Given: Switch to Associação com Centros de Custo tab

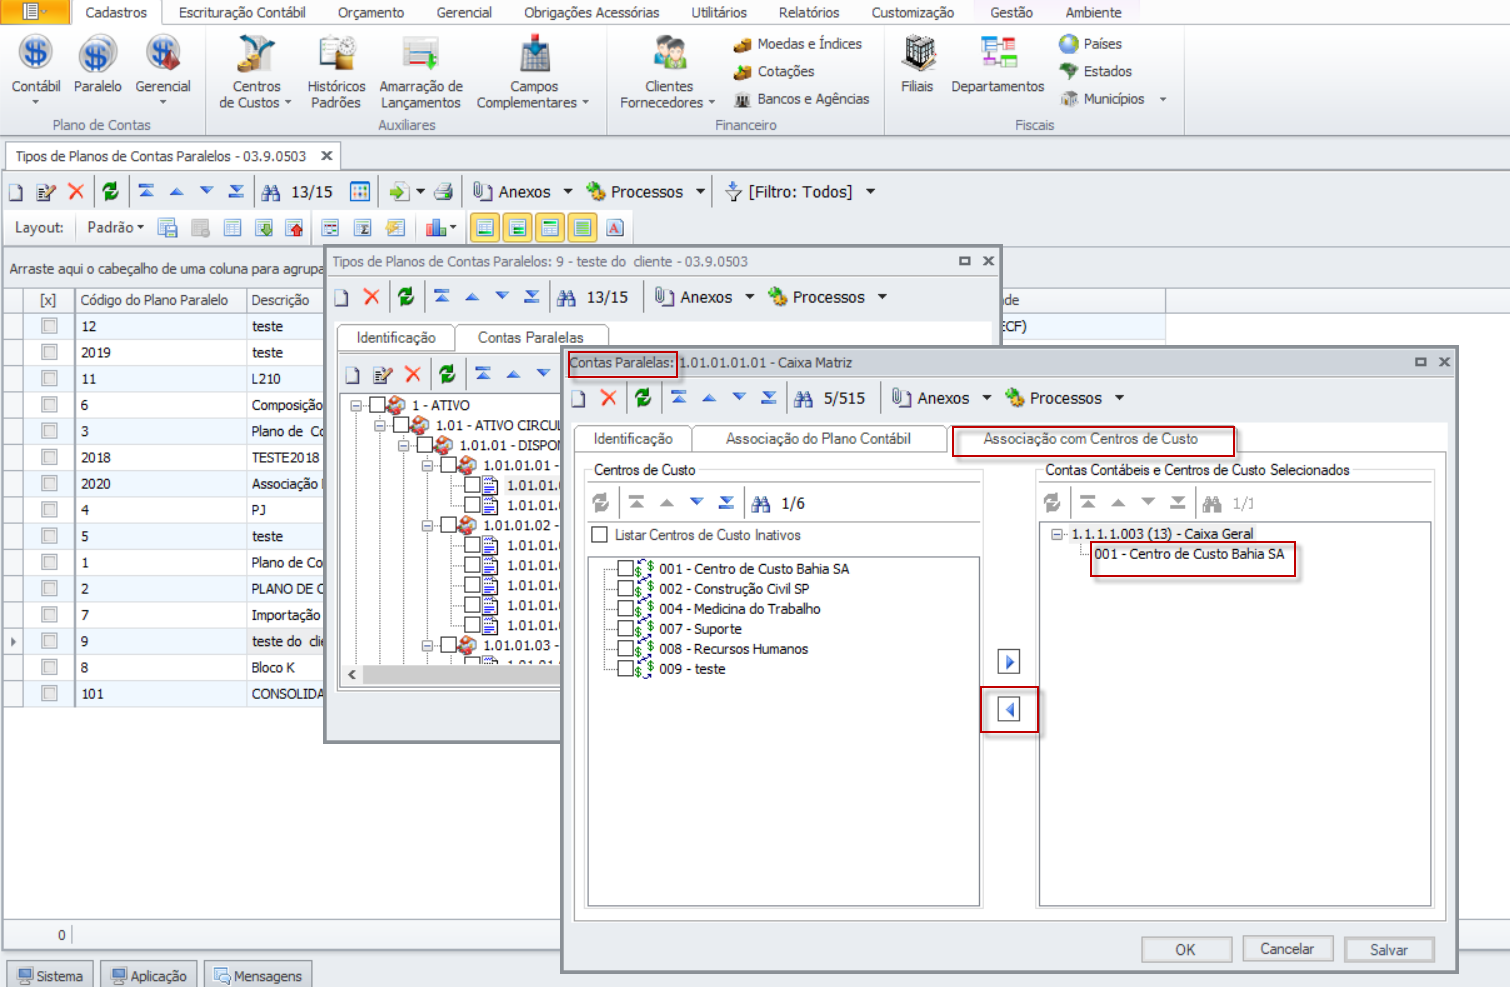Looking at the screenshot, I should tap(1091, 439).
